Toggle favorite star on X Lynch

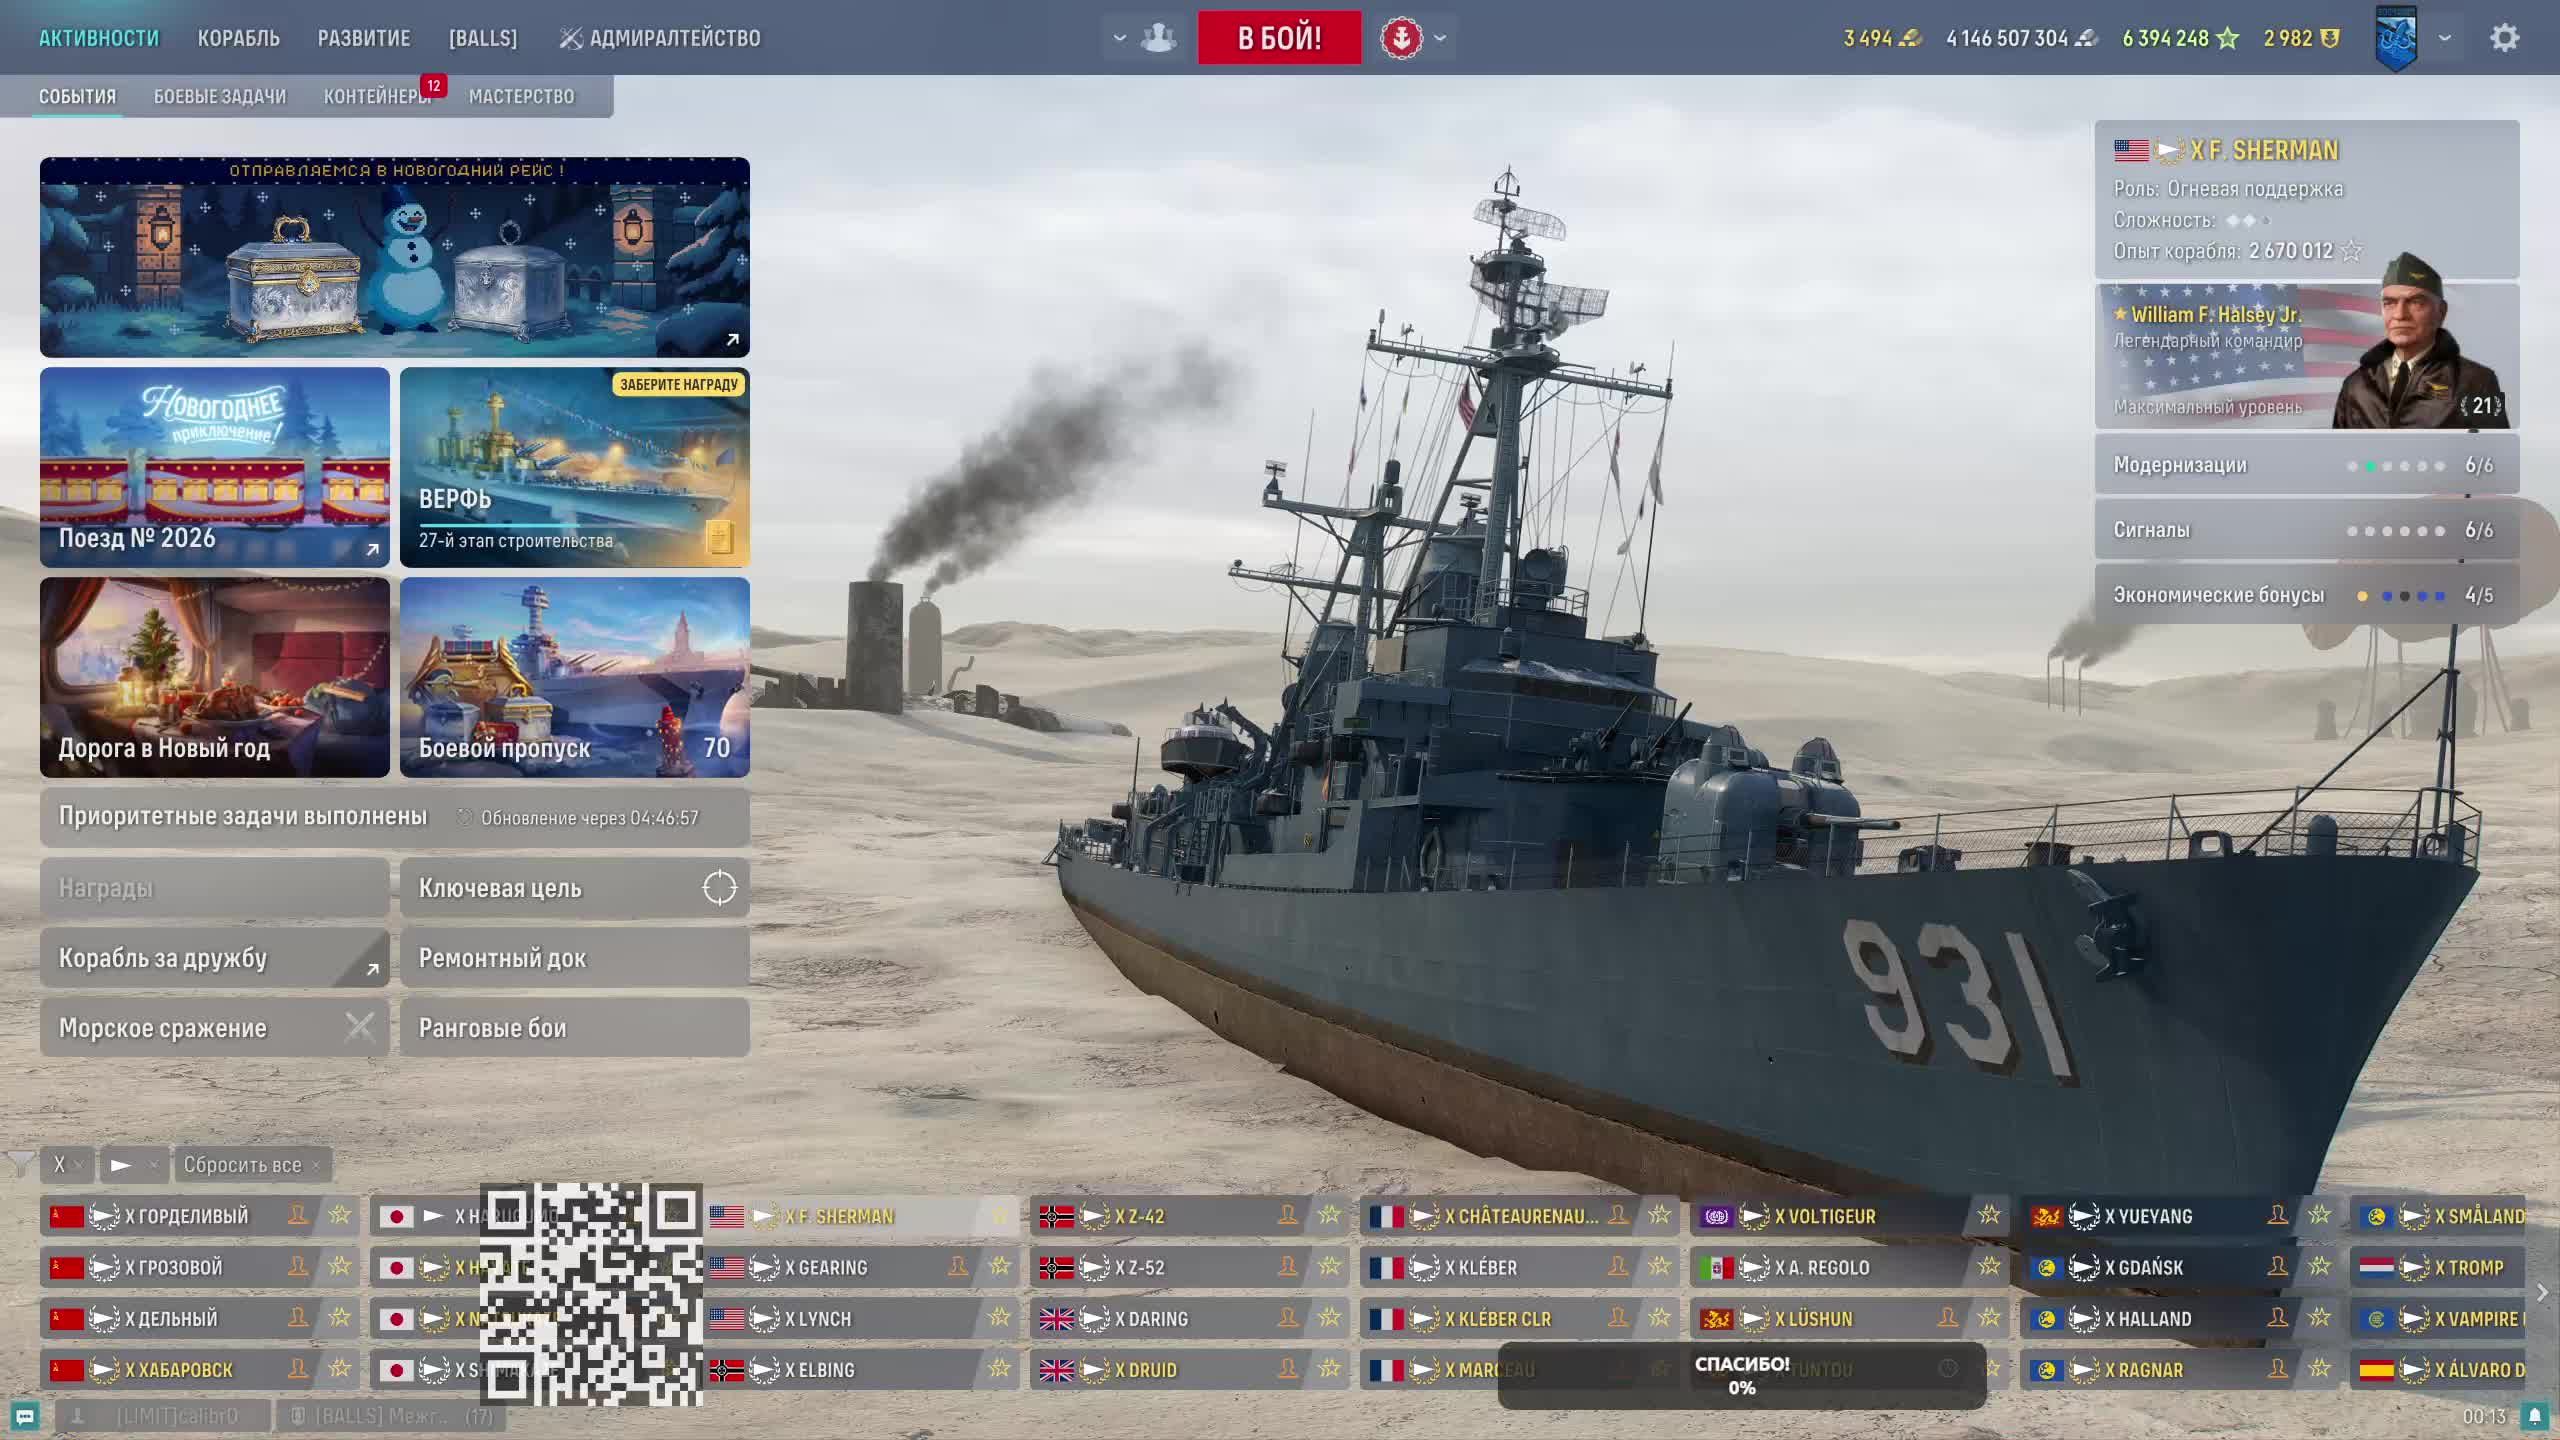pos(999,1318)
